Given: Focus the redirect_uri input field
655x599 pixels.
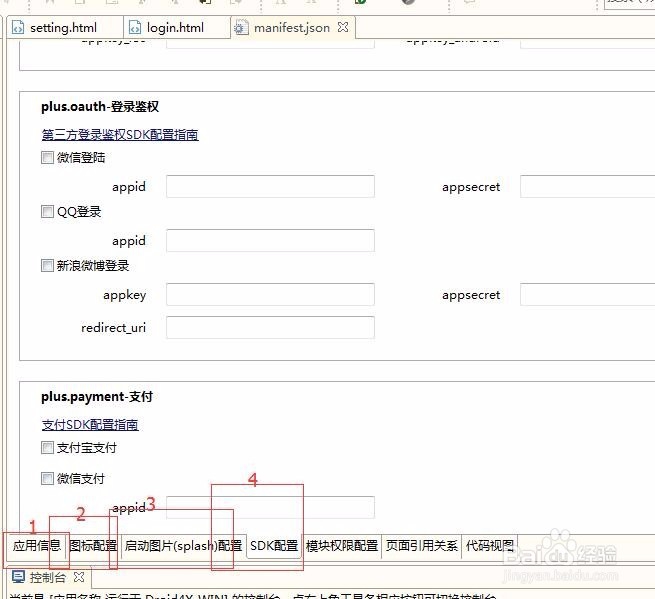Looking at the screenshot, I should click(270, 327).
